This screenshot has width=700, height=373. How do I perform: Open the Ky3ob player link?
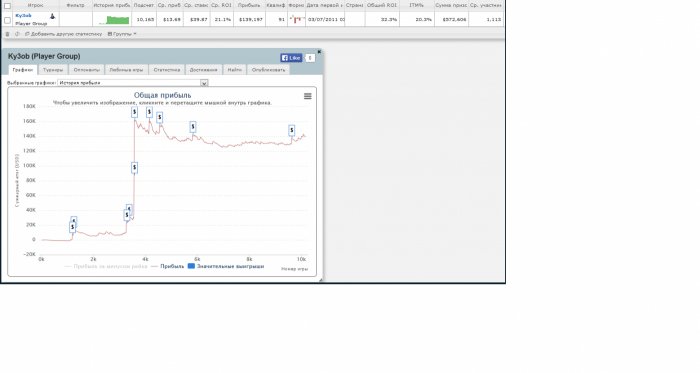point(23,16)
